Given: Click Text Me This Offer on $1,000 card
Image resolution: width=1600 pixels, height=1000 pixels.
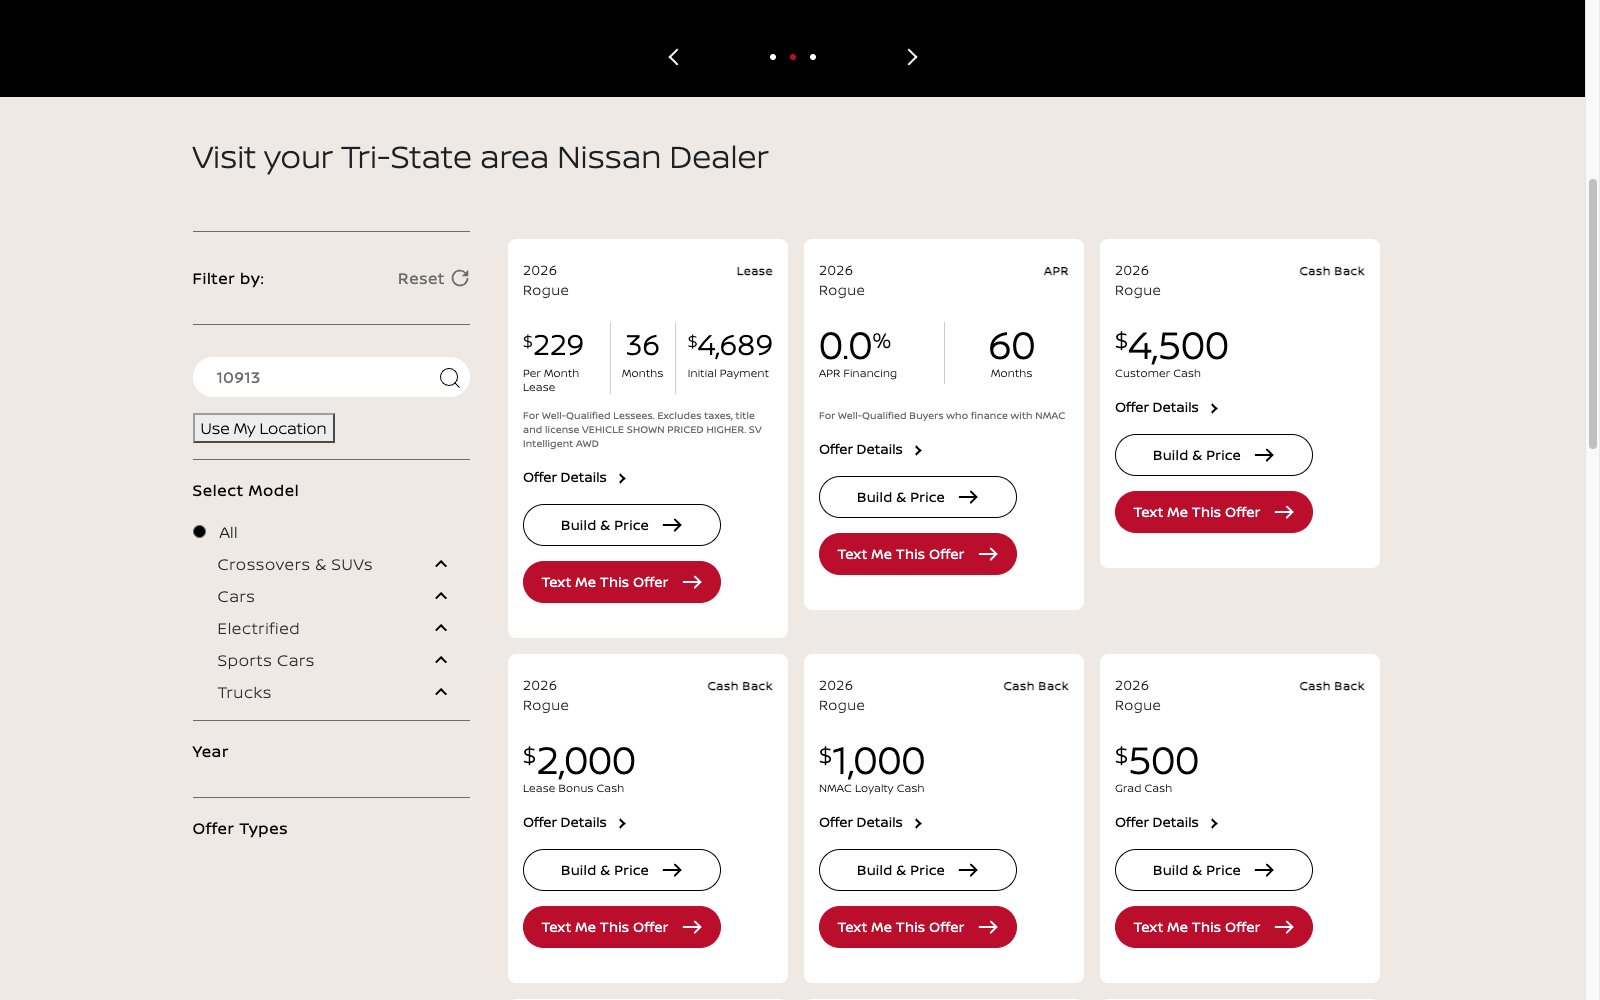Looking at the screenshot, I should coord(917,927).
